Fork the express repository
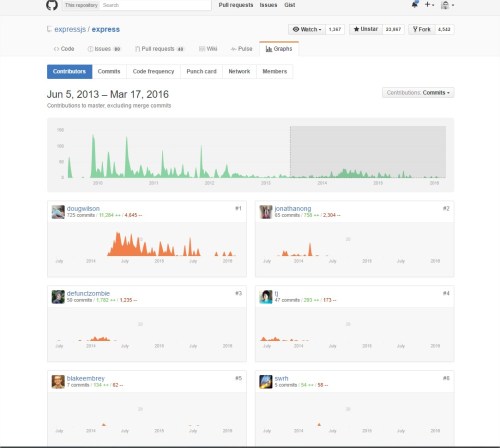The width and height of the screenshot is (500, 448). pos(422,29)
